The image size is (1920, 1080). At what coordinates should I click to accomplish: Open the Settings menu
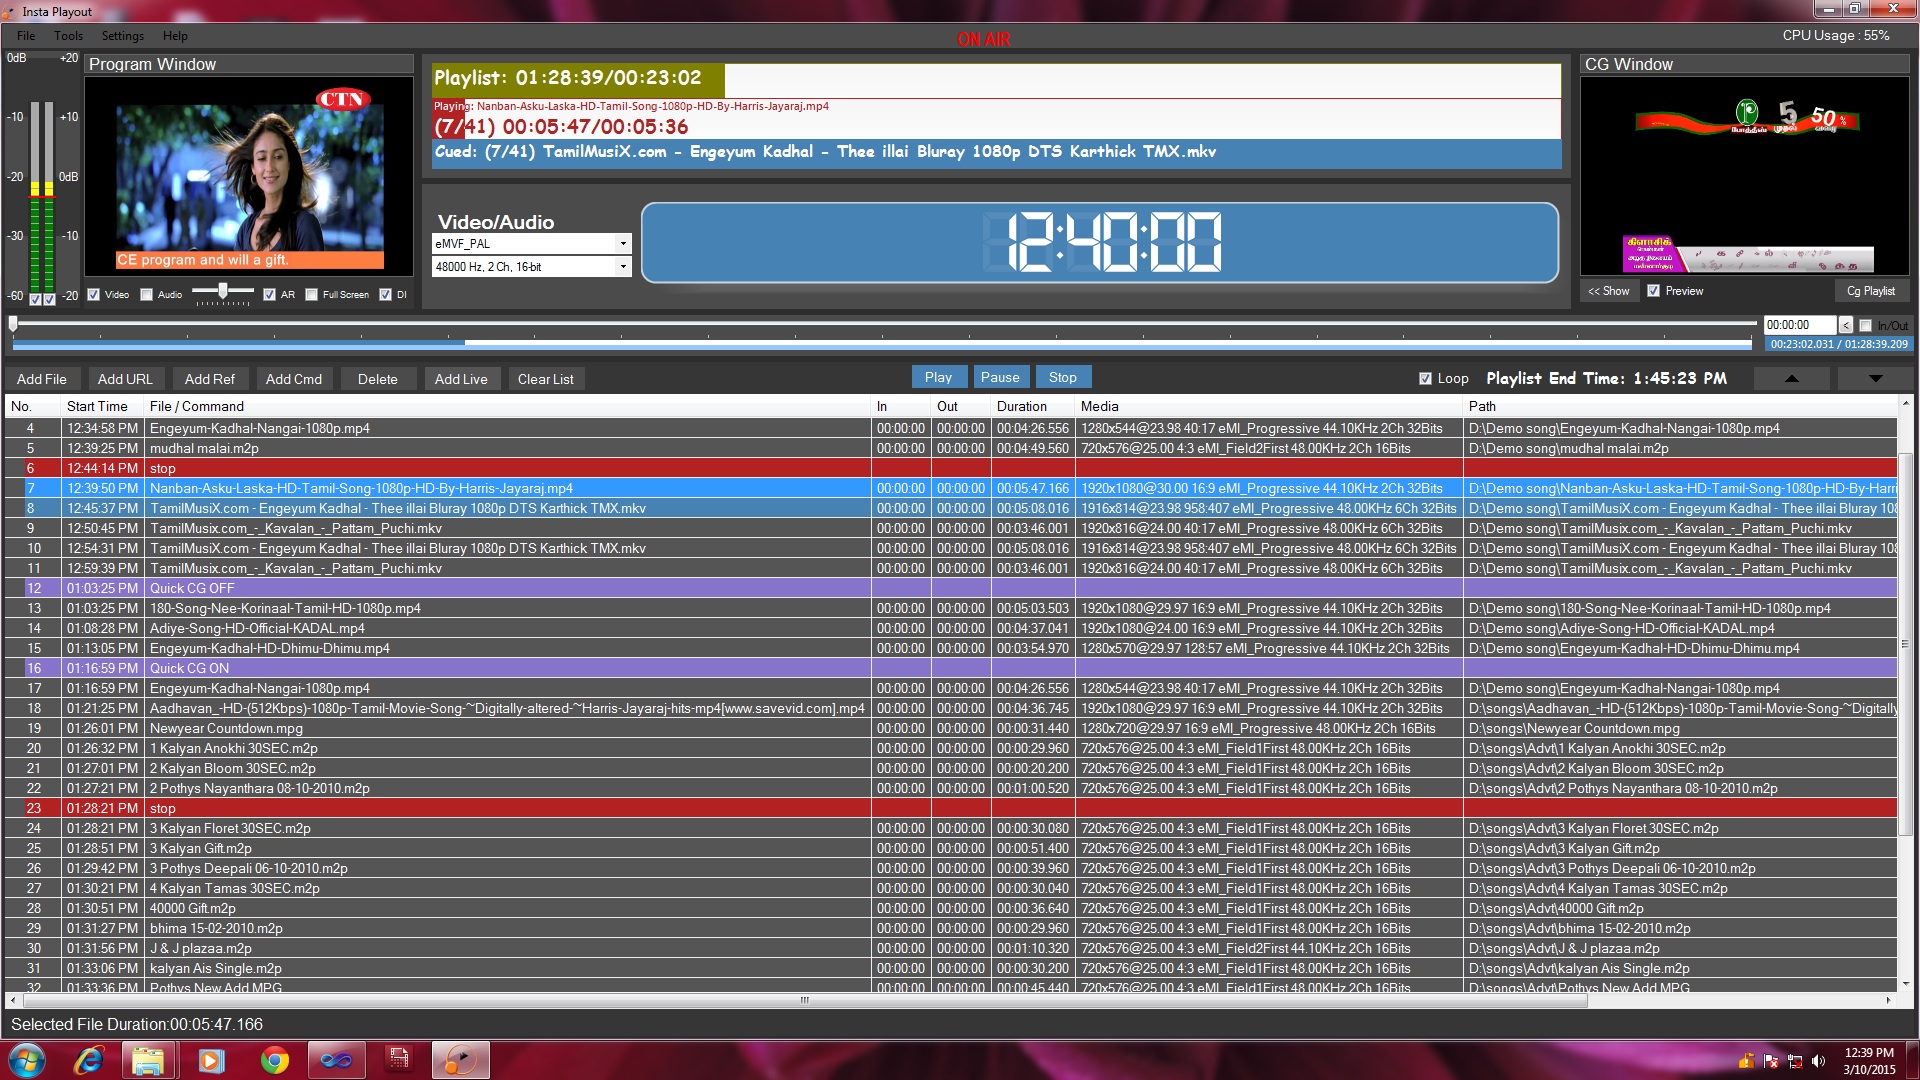(122, 35)
